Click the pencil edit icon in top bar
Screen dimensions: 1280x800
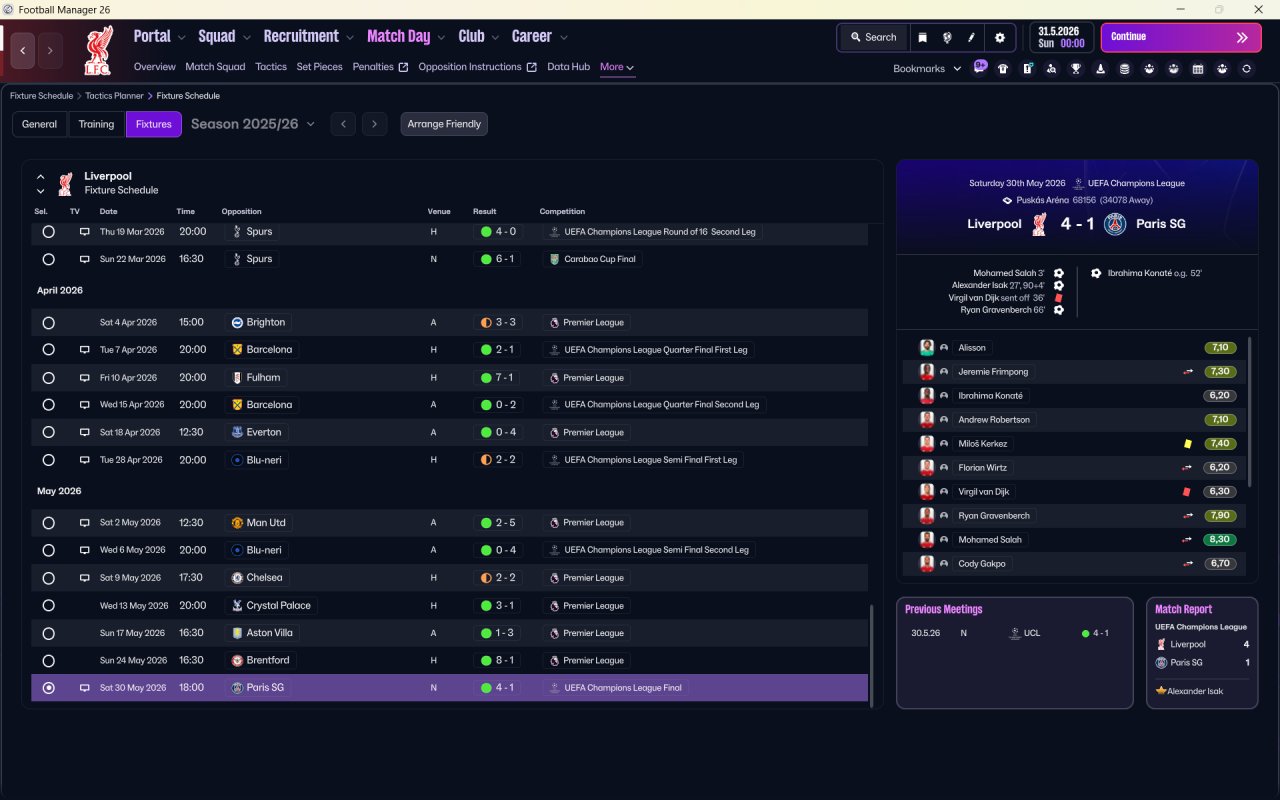tap(971, 37)
